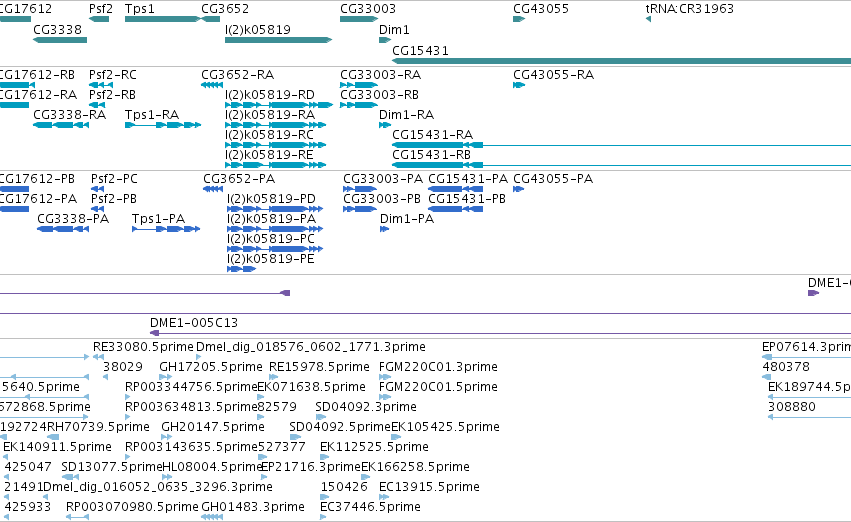
Task: Click the HL08004.5prime label
Action: point(212,467)
